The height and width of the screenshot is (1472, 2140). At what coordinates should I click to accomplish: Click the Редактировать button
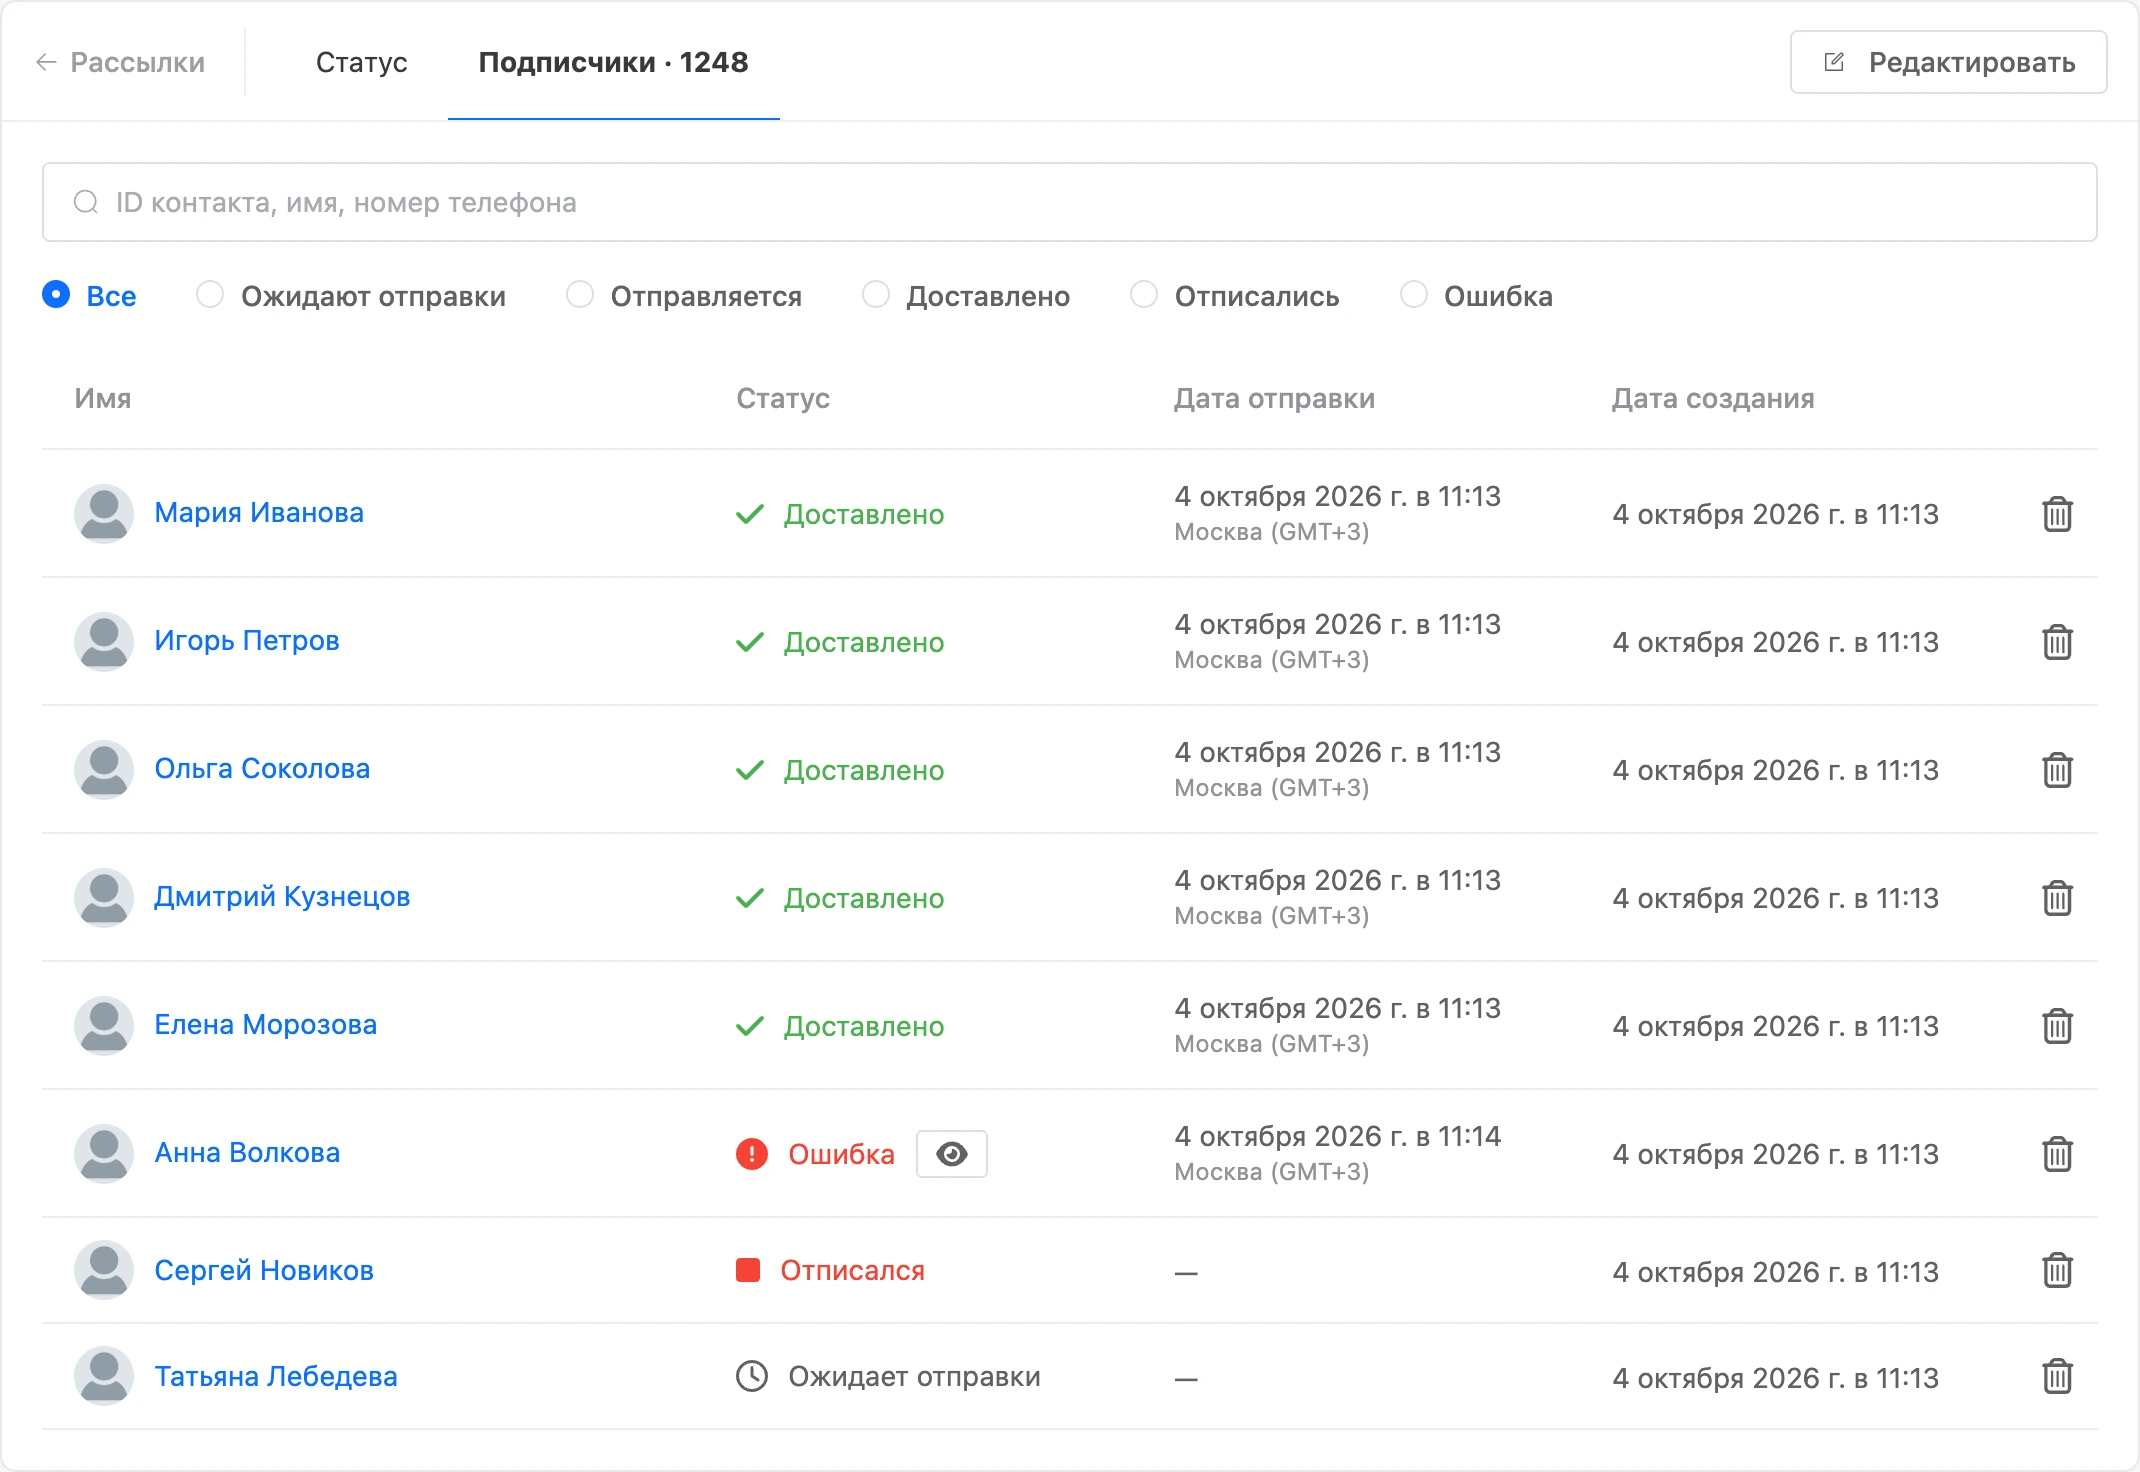coord(1948,62)
